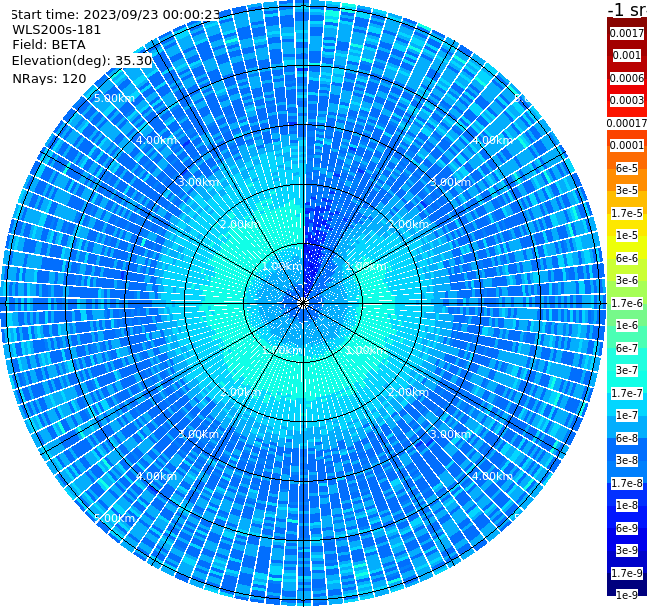Click the Start time 2023/09/23 00:00:23 text
The width and height of the screenshot is (647, 607).
point(115,14)
